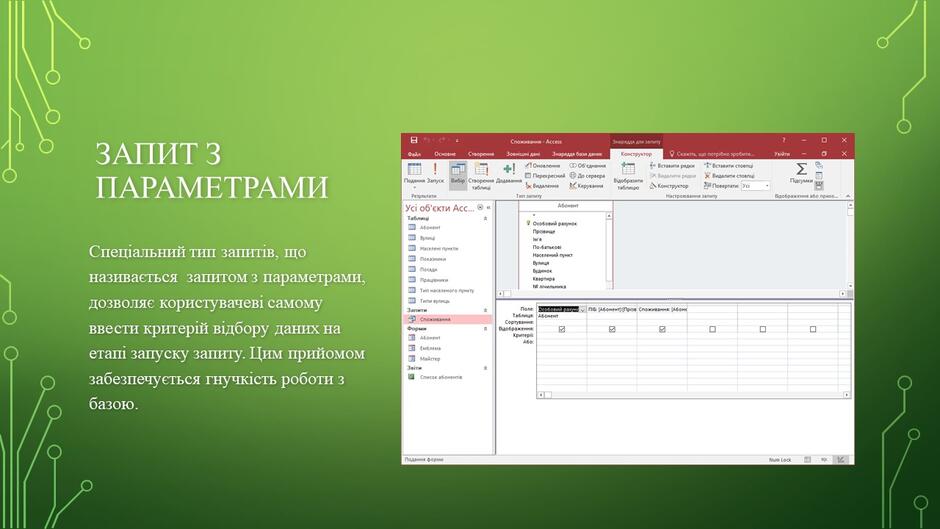This screenshot has width=940, height=529.
Task: Collapse the Запити group
Action: (x=485, y=310)
